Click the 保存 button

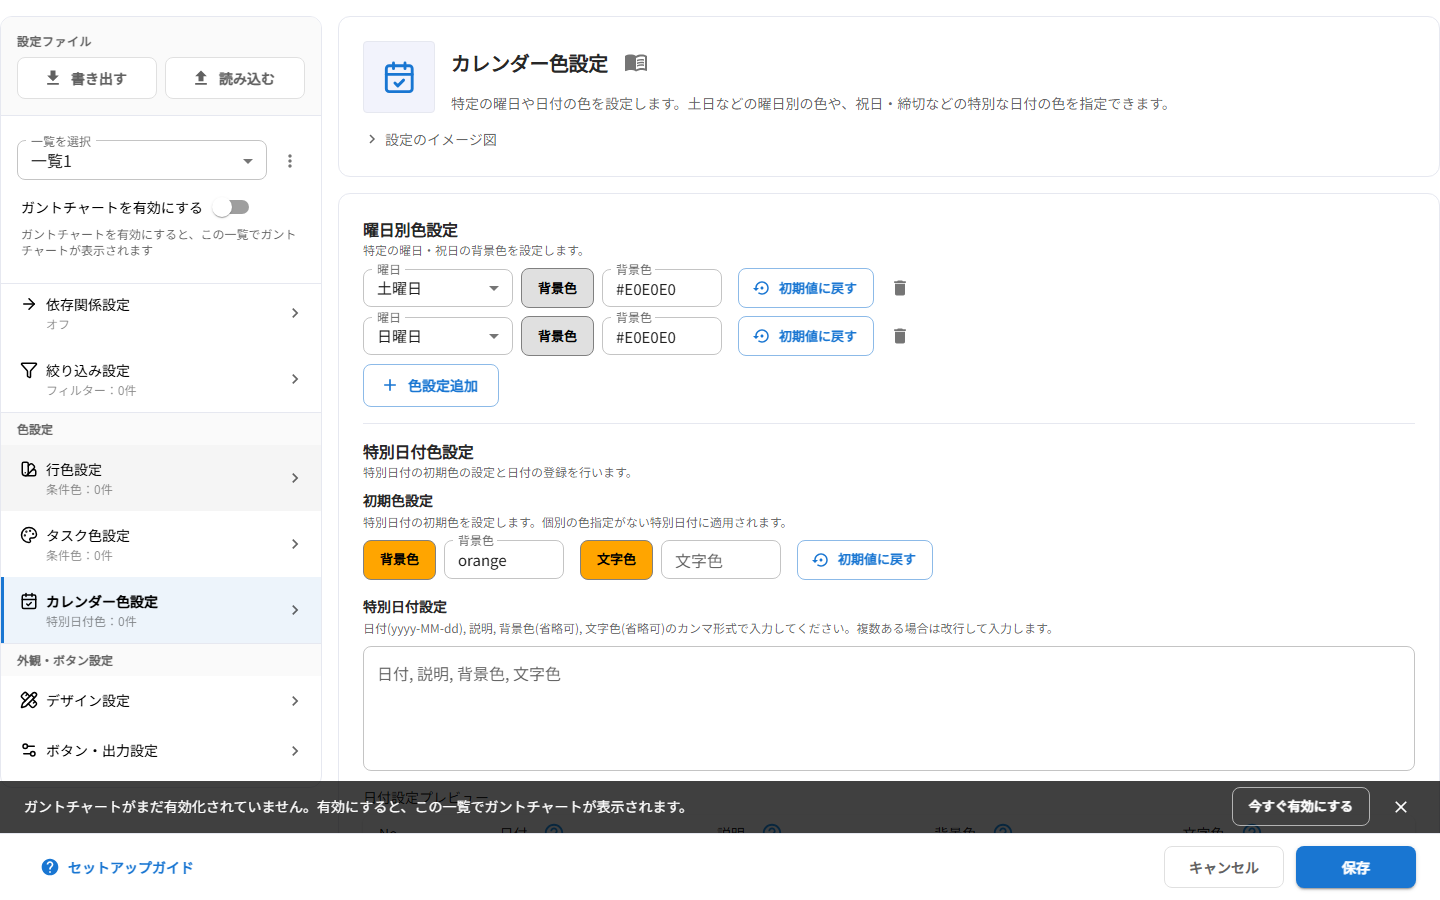click(x=1356, y=867)
